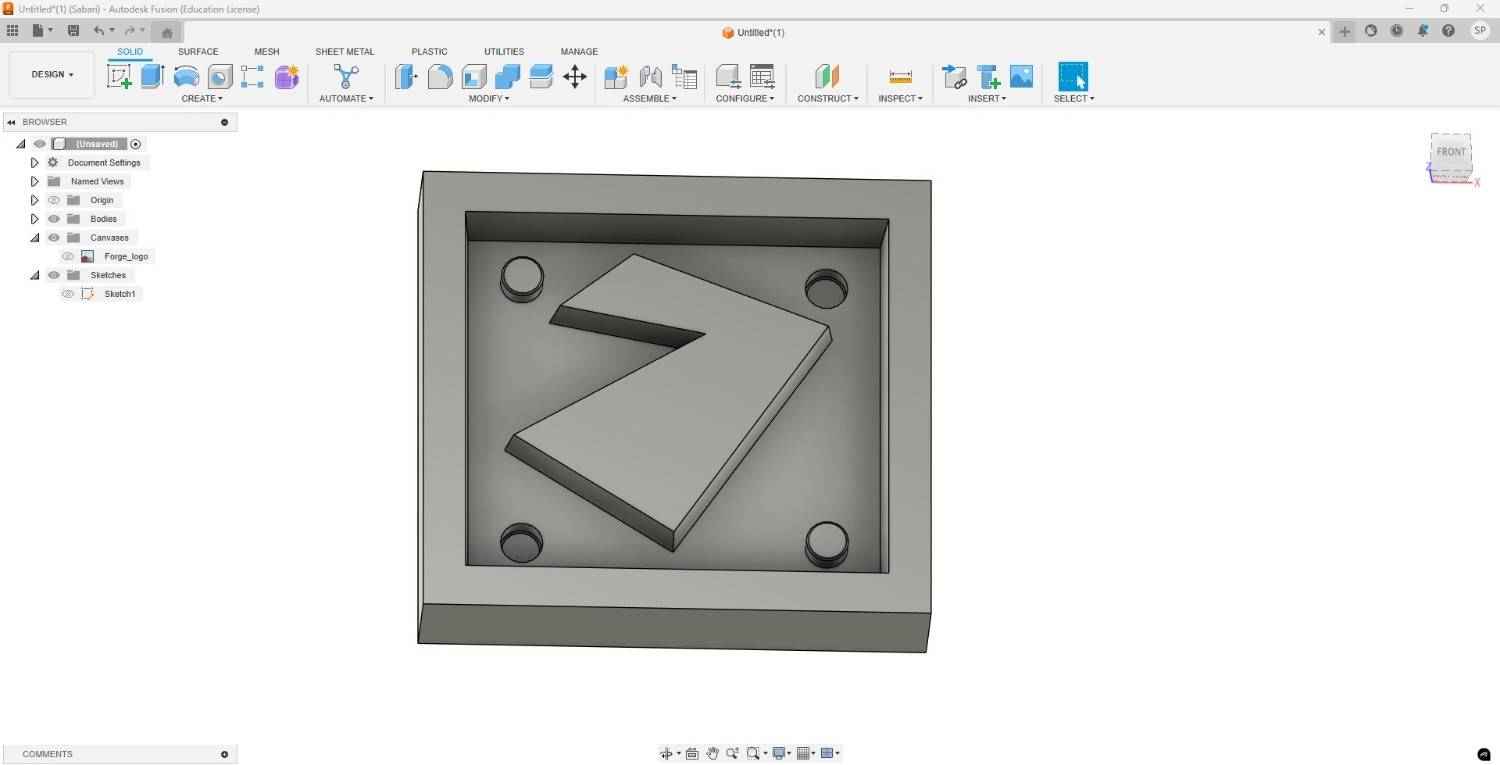The image size is (1500, 765).
Task: Collapse the BROWSER panel with the double arrows
Action: [x=11, y=122]
